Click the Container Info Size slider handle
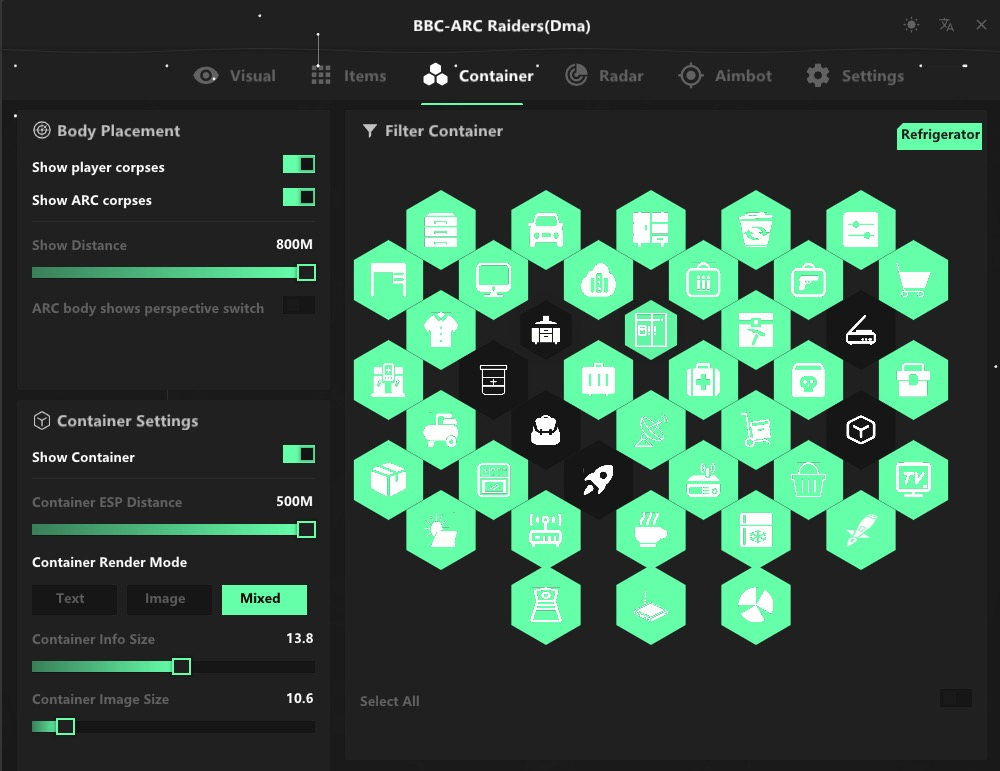The height and width of the screenshot is (771, 1000). (x=181, y=666)
